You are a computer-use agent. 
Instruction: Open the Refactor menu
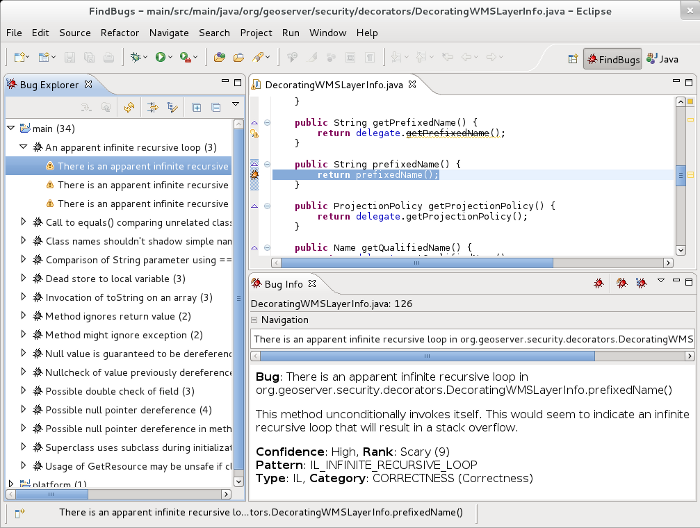point(120,33)
